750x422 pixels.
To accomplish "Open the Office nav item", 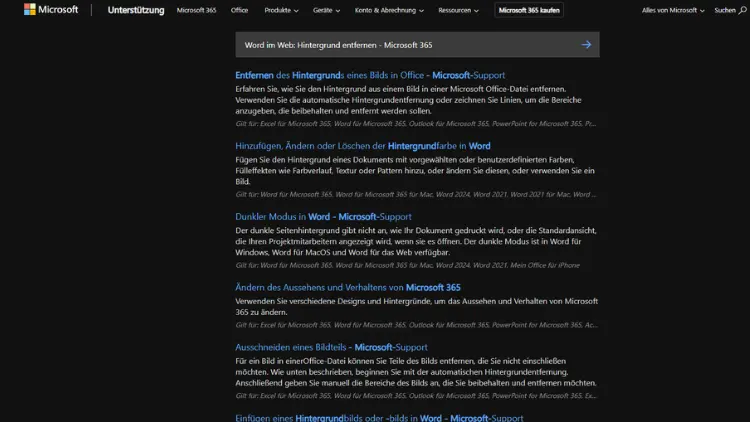I will (x=239, y=10).
